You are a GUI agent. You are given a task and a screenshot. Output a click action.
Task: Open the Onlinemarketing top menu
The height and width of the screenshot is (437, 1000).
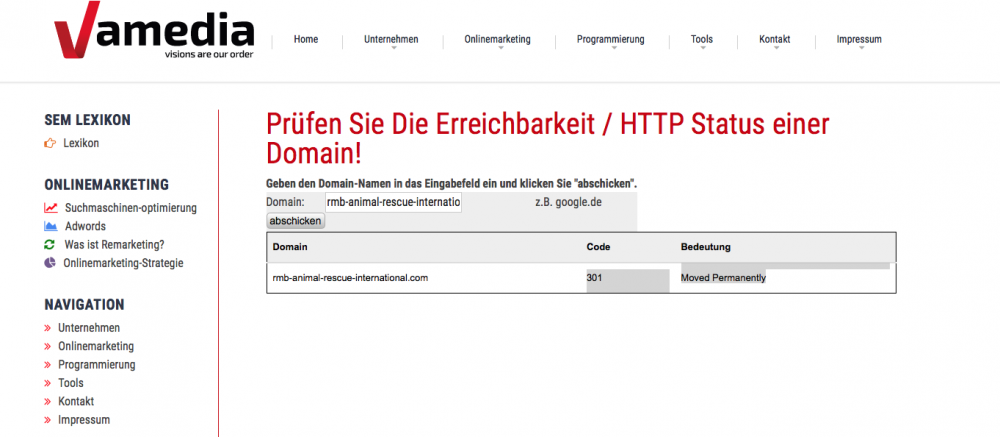(497, 40)
